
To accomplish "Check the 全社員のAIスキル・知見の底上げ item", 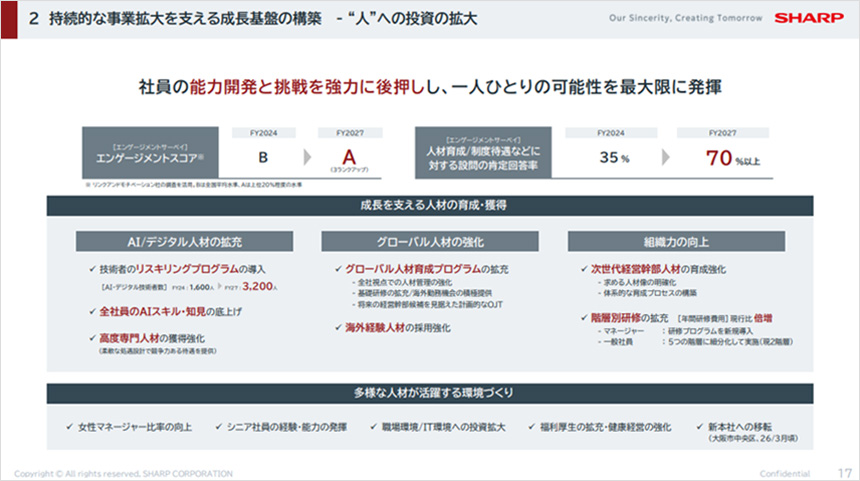I will (92, 312).
